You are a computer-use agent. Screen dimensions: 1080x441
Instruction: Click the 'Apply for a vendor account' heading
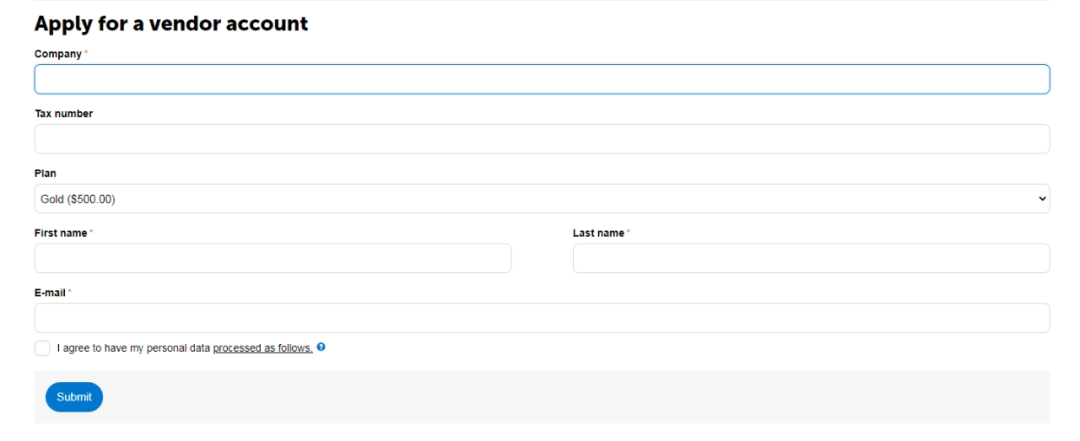click(x=171, y=23)
